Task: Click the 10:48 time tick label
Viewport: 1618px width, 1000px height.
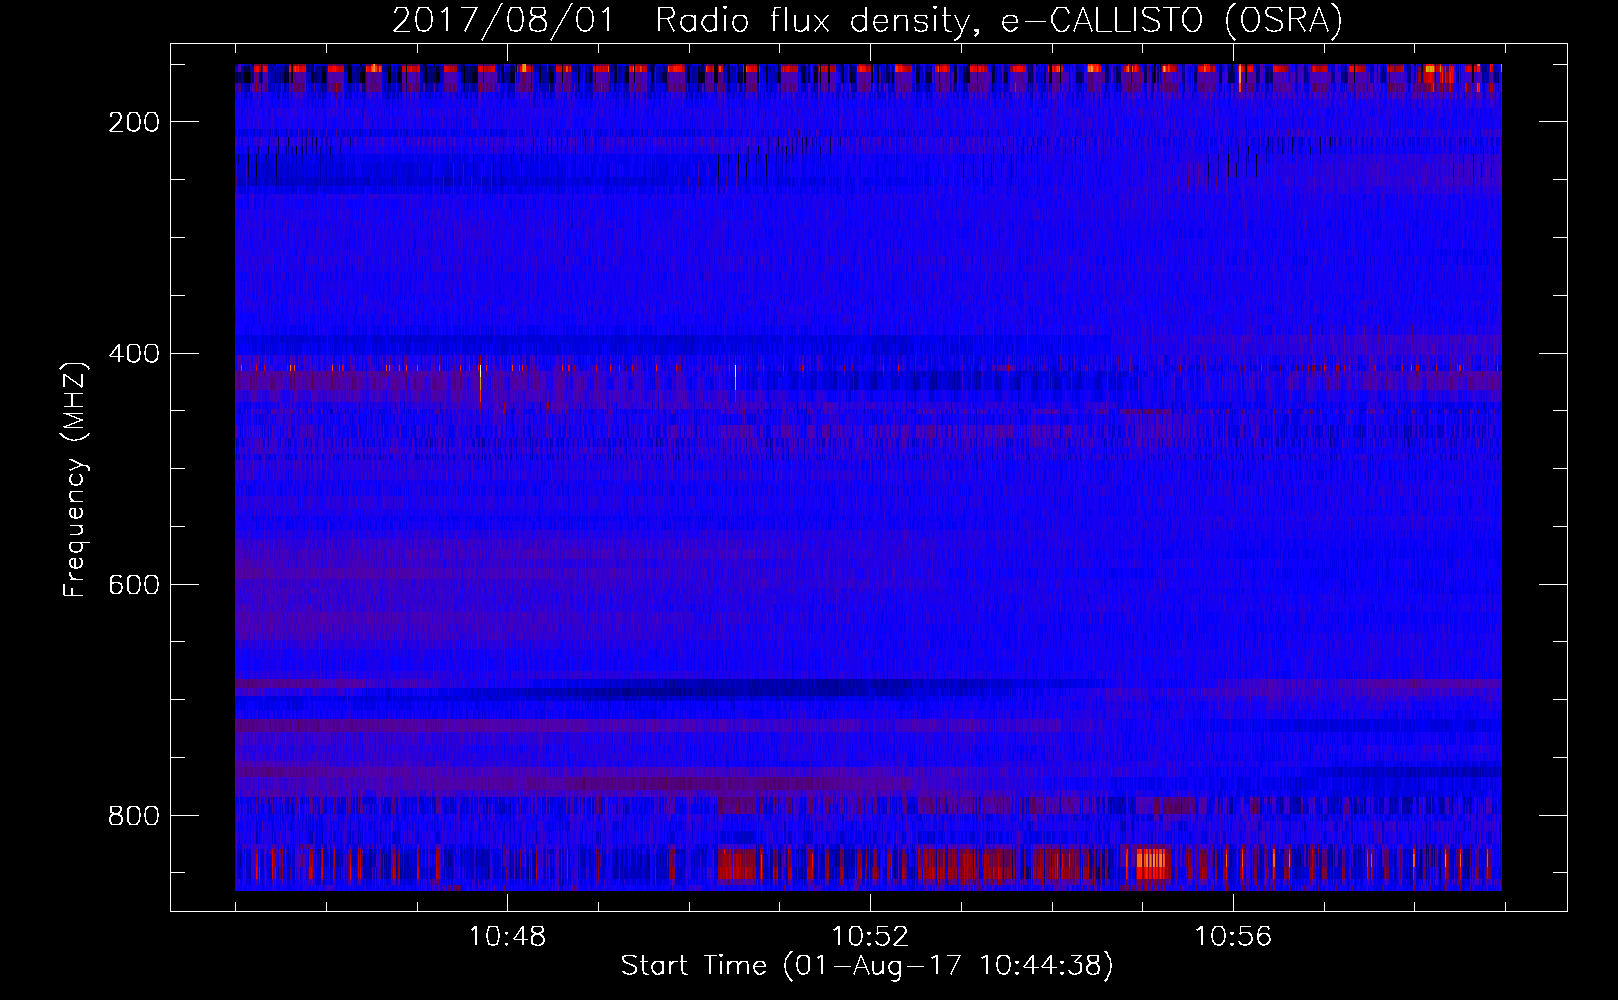Action: [x=507, y=937]
